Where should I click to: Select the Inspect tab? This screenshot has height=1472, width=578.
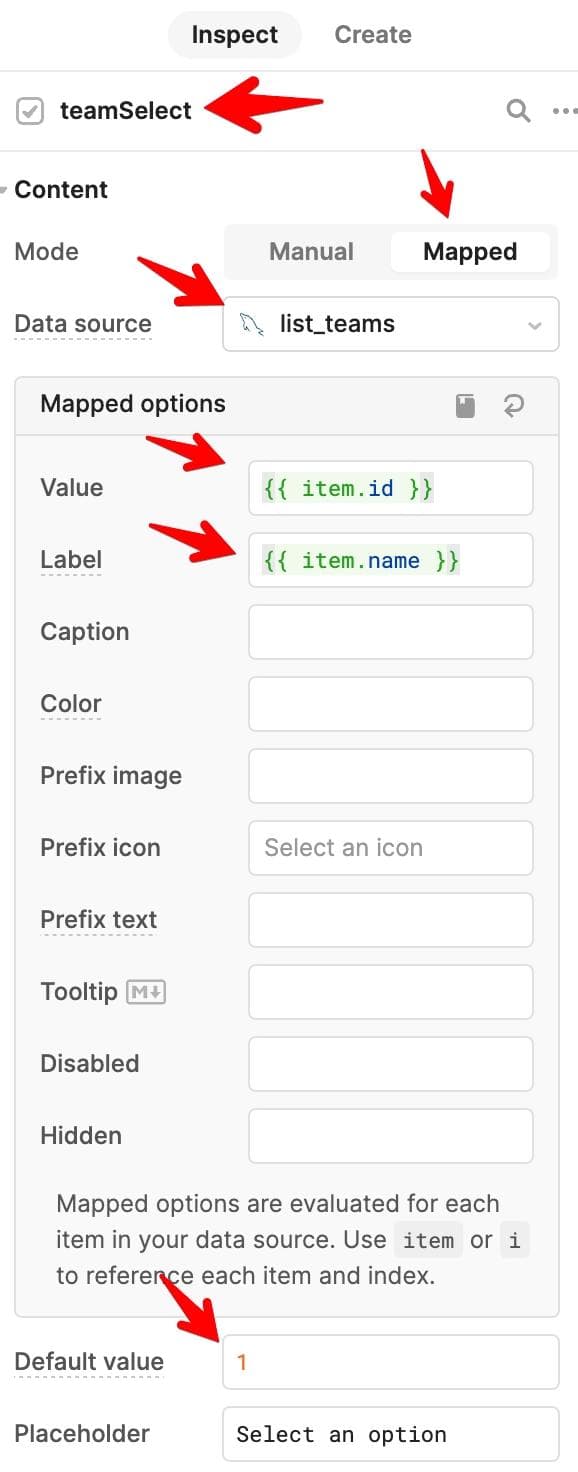234,34
